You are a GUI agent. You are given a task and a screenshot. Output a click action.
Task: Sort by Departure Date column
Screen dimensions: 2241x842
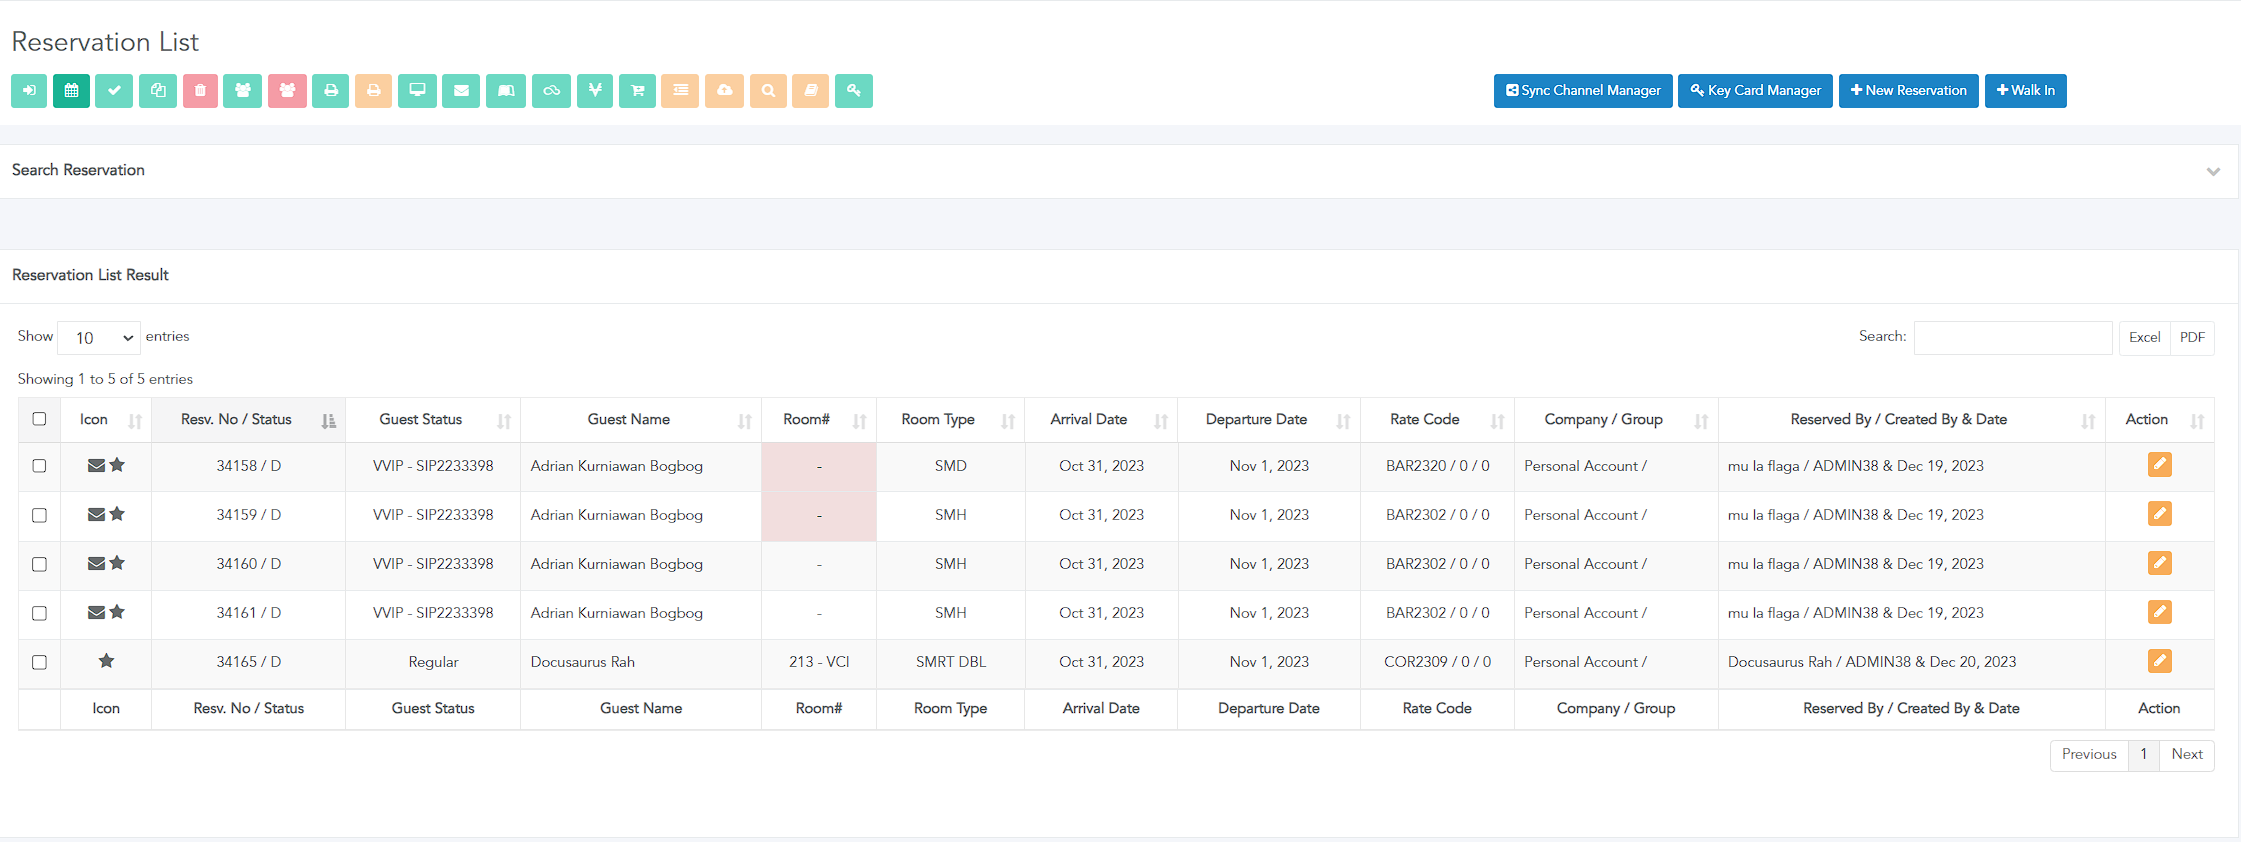coord(1269,420)
